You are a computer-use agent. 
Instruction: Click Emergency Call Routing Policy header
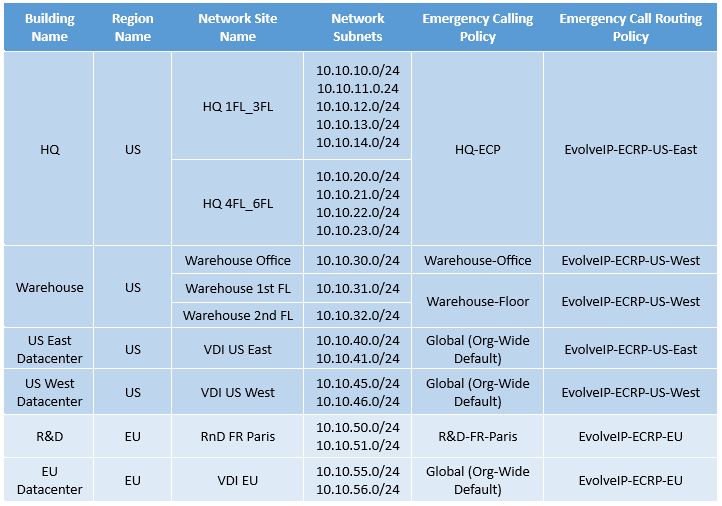630,28
